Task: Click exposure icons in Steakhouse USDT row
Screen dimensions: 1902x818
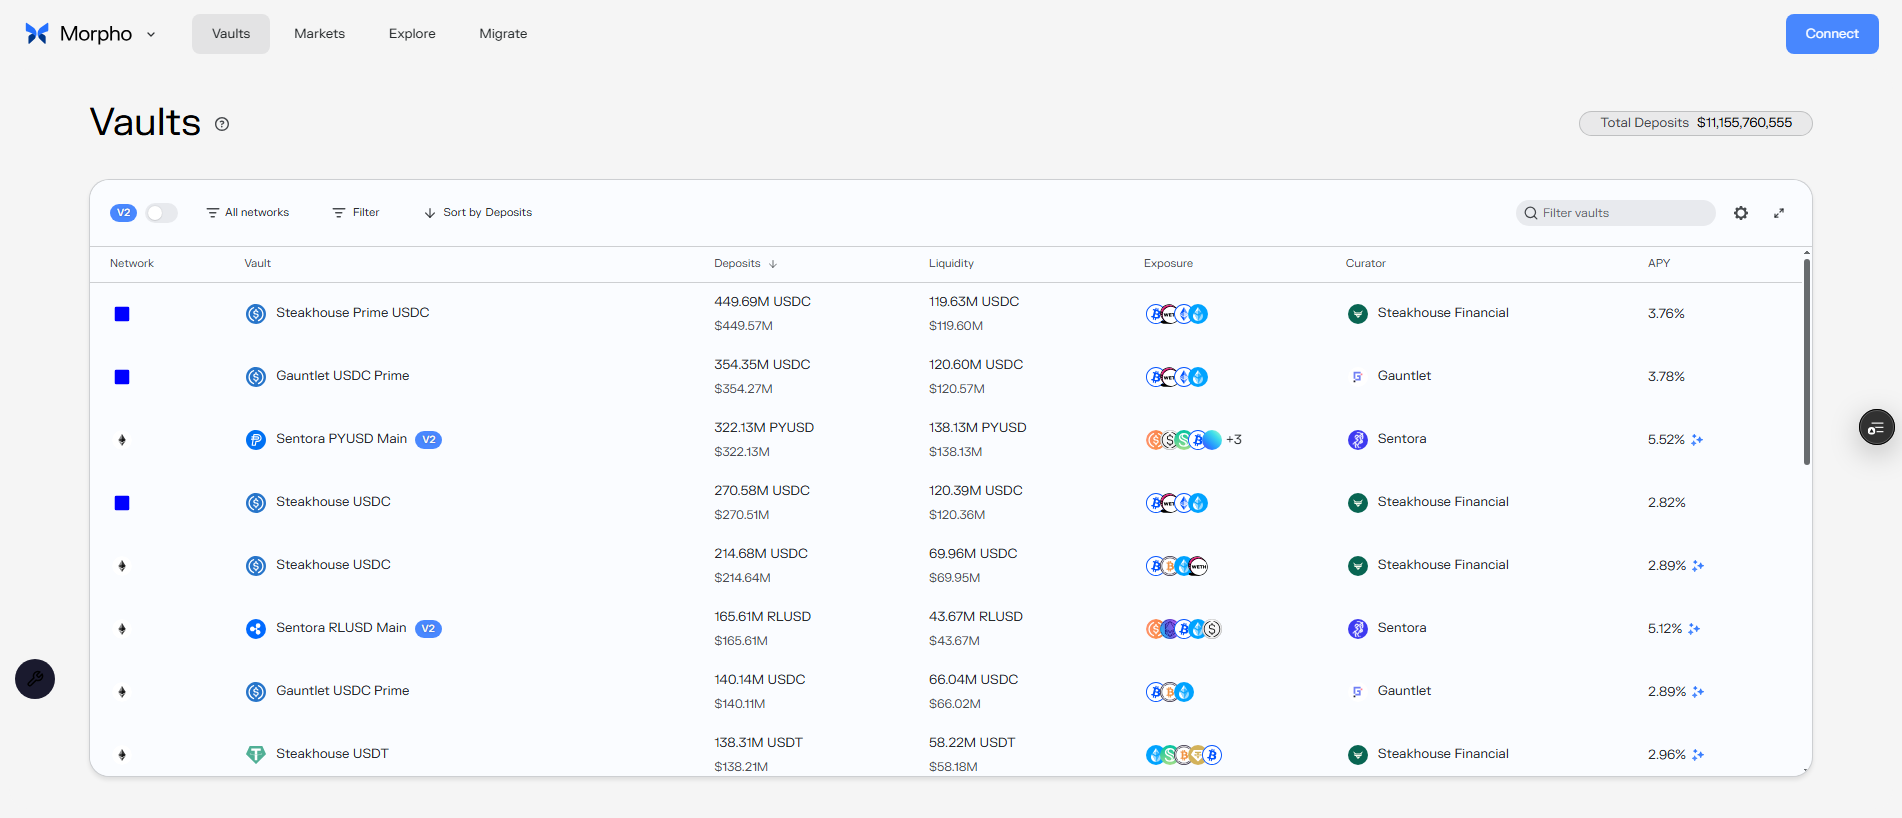Action: pos(1184,755)
